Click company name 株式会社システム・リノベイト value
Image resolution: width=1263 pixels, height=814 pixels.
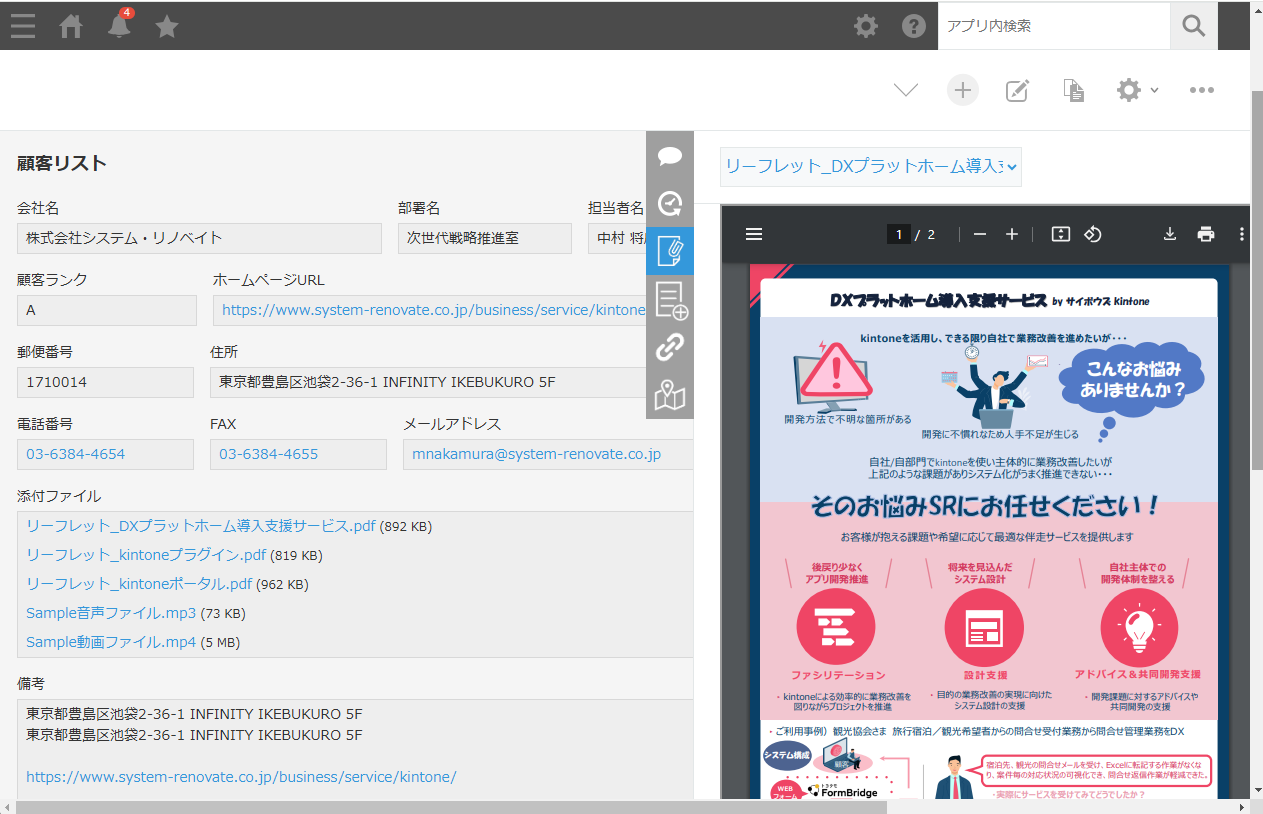point(199,238)
